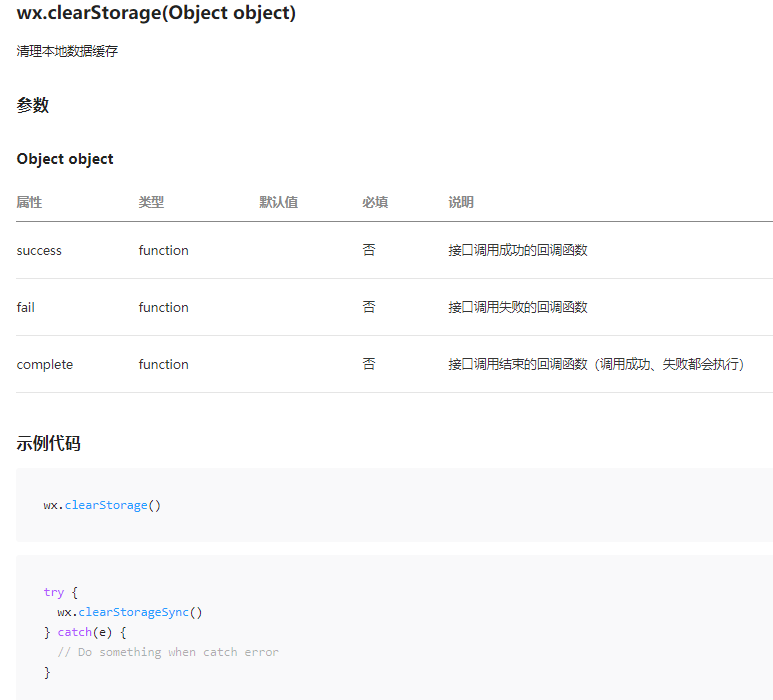Click wx.clearStorage() code line

point(102,505)
